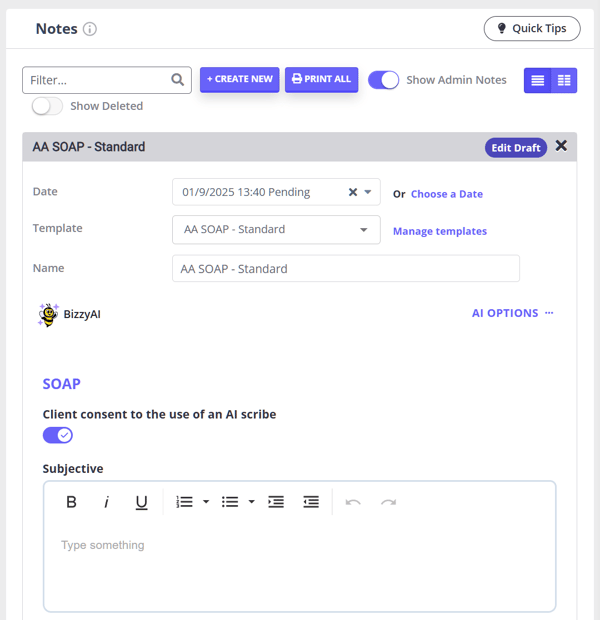Screen dimensions: 600x620
Task: Switch to the compact list view
Action: tap(538, 80)
